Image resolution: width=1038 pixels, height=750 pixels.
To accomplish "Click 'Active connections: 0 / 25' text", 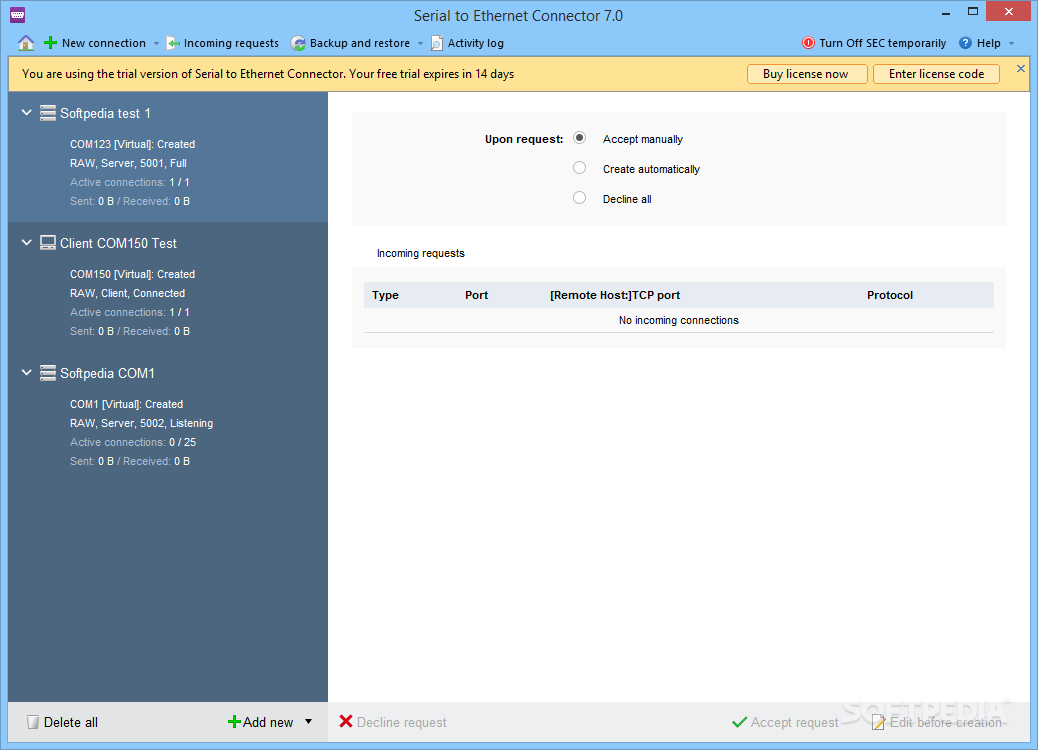I will [133, 442].
